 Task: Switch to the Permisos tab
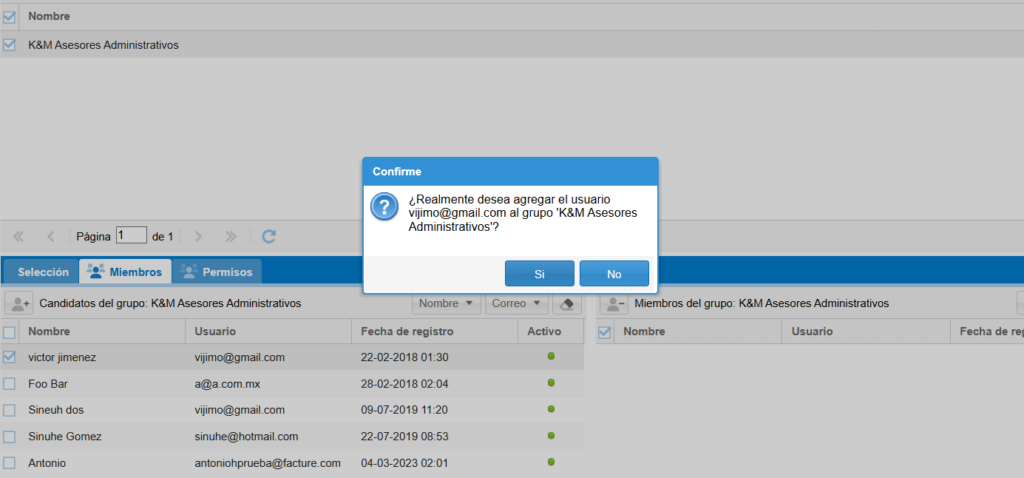coord(217,272)
